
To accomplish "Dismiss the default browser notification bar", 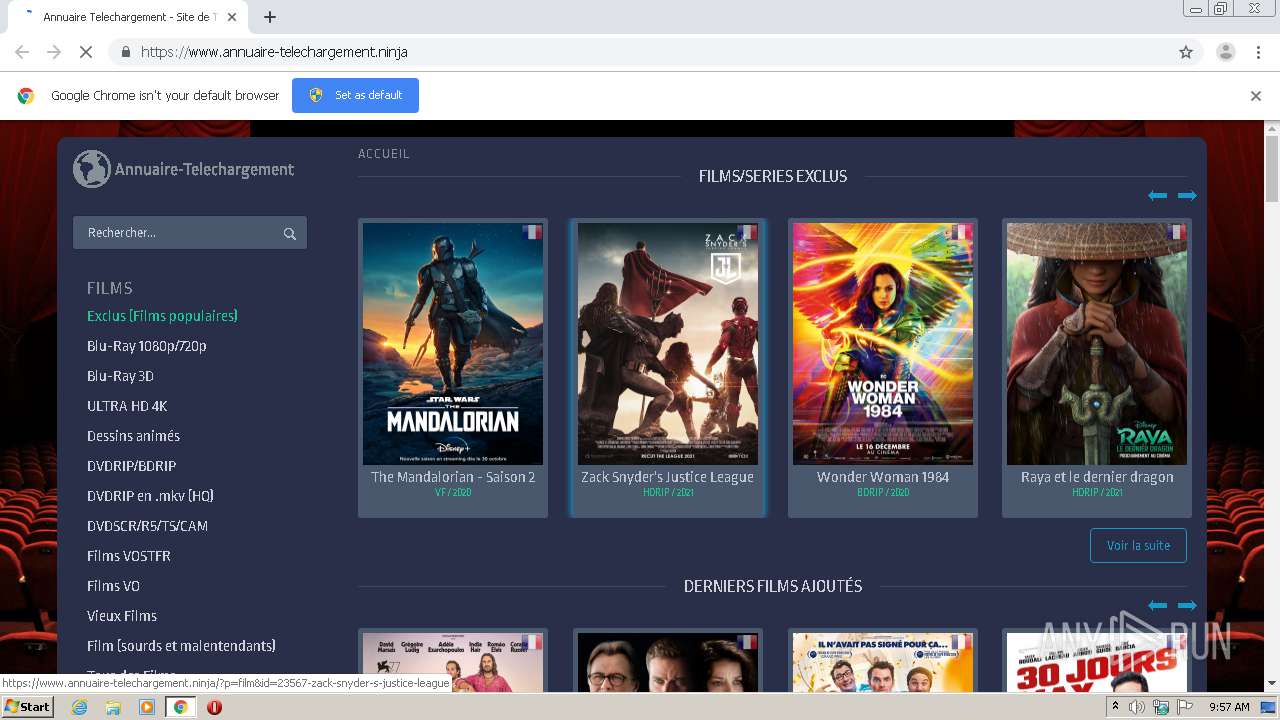I will point(1256,96).
